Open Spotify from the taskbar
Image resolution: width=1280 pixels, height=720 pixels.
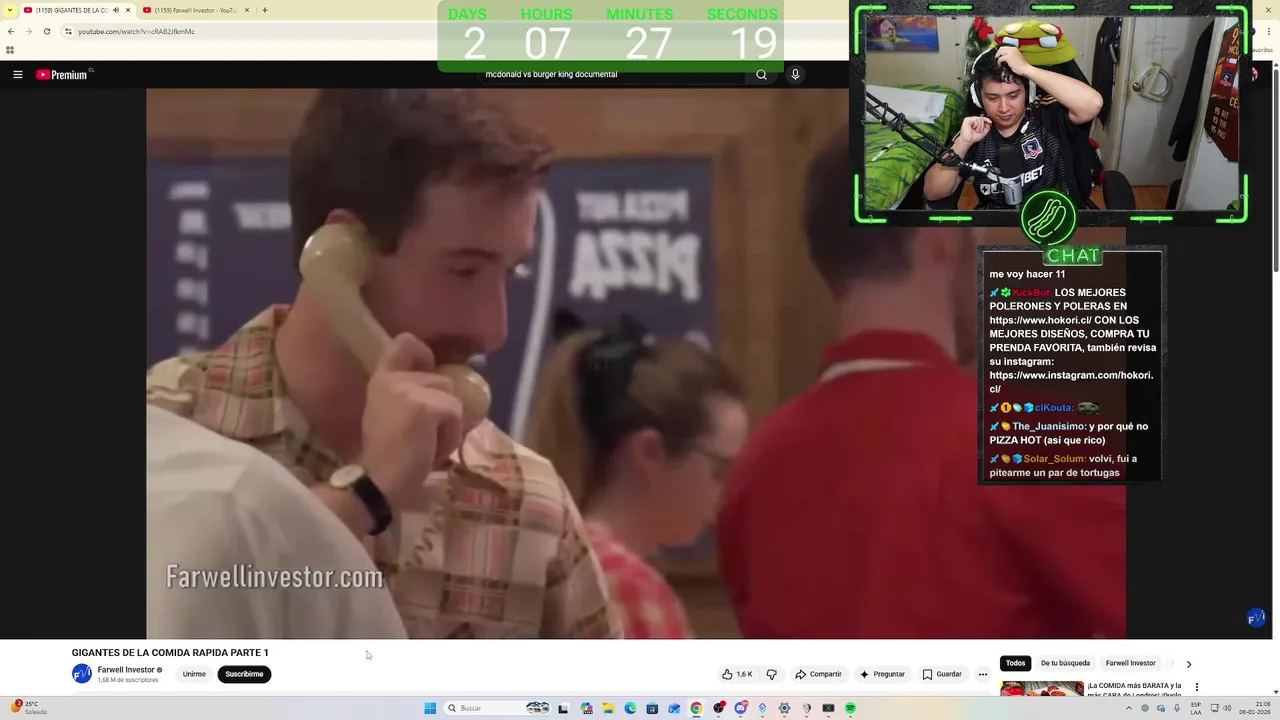coord(850,708)
